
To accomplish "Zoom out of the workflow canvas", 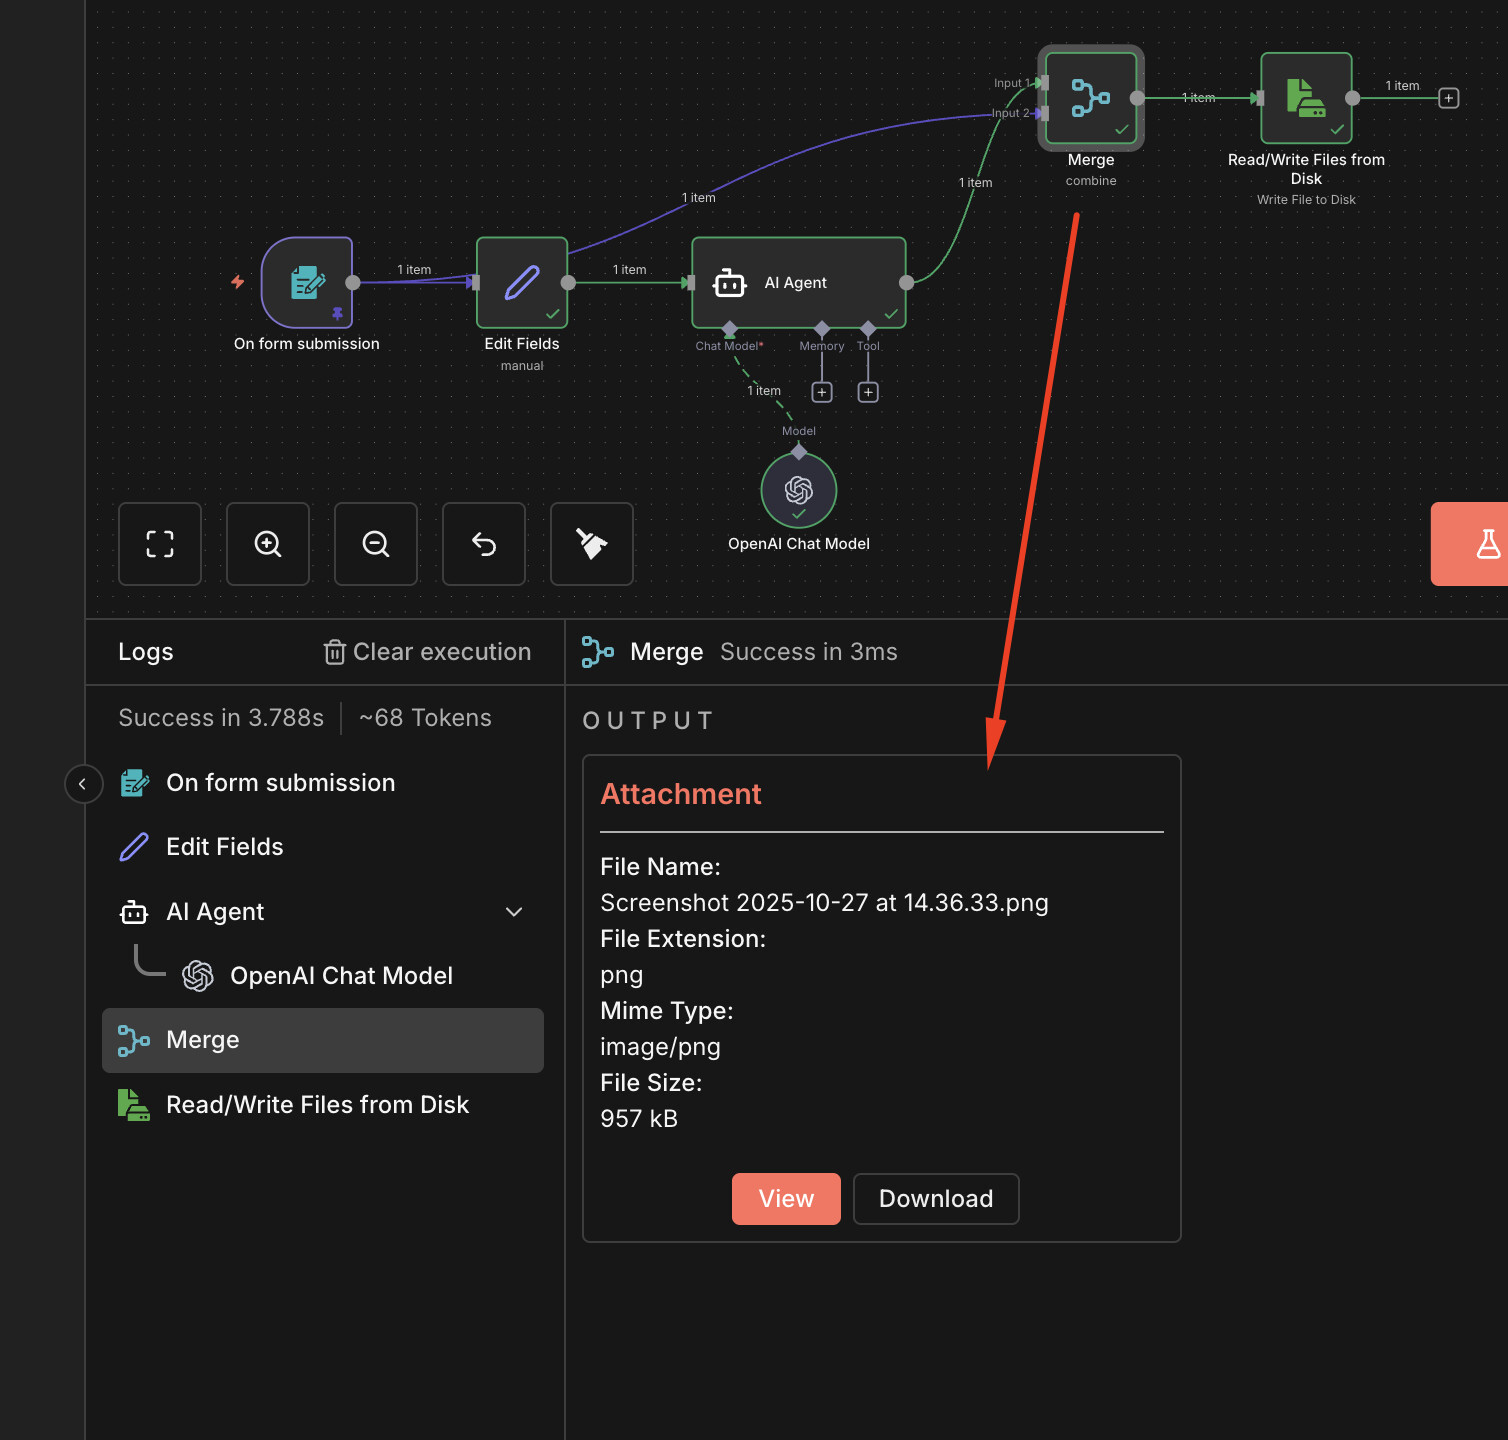I will click(376, 544).
